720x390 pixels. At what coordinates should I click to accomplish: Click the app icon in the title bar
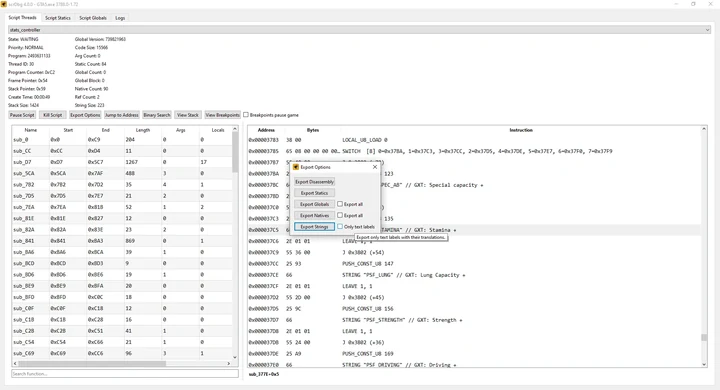pos(4,4)
